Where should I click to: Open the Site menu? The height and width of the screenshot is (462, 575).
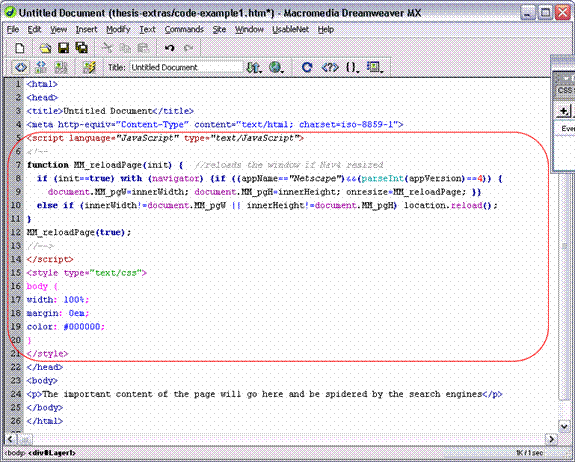coord(219,29)
